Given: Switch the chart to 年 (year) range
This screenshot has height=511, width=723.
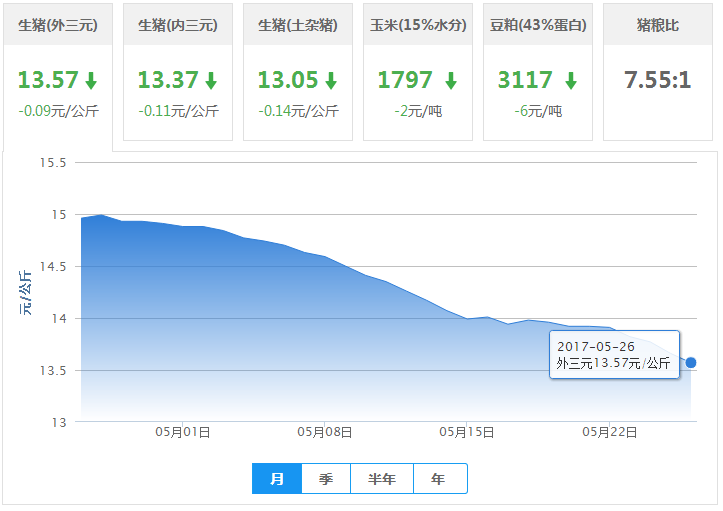Looking at the screenshot, I should [x=439, y=479].
